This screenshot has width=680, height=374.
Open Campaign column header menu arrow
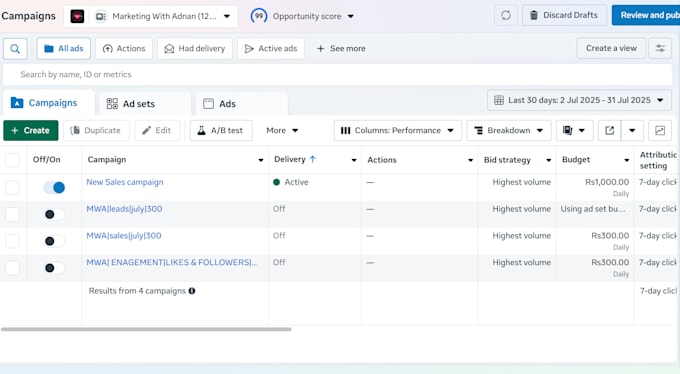(261, 160)
